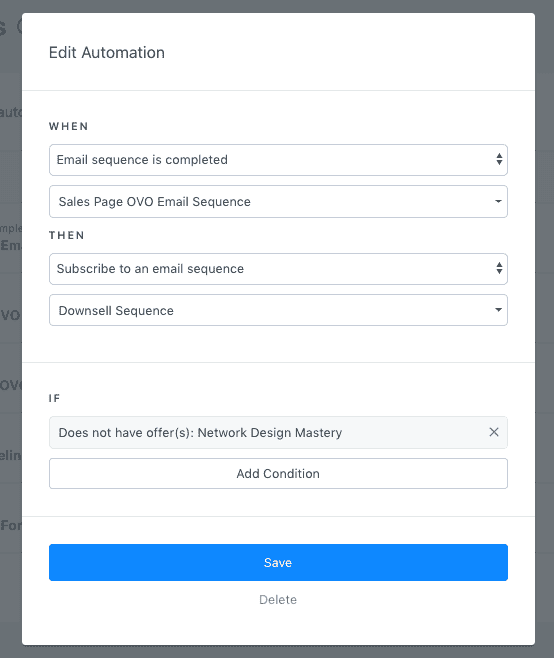Open the Sales Page OVO Email Sequence dropdown
554x658 pixels.
[x=278, y=201]
